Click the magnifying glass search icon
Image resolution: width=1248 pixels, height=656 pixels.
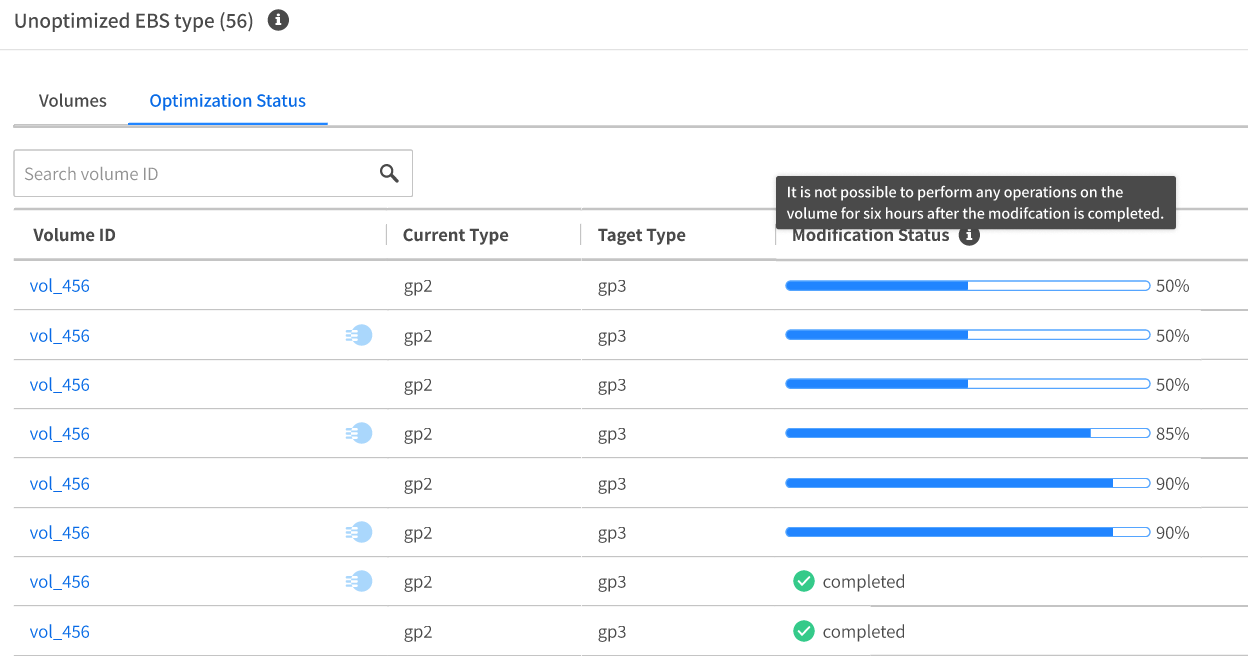tap(389, 174)
